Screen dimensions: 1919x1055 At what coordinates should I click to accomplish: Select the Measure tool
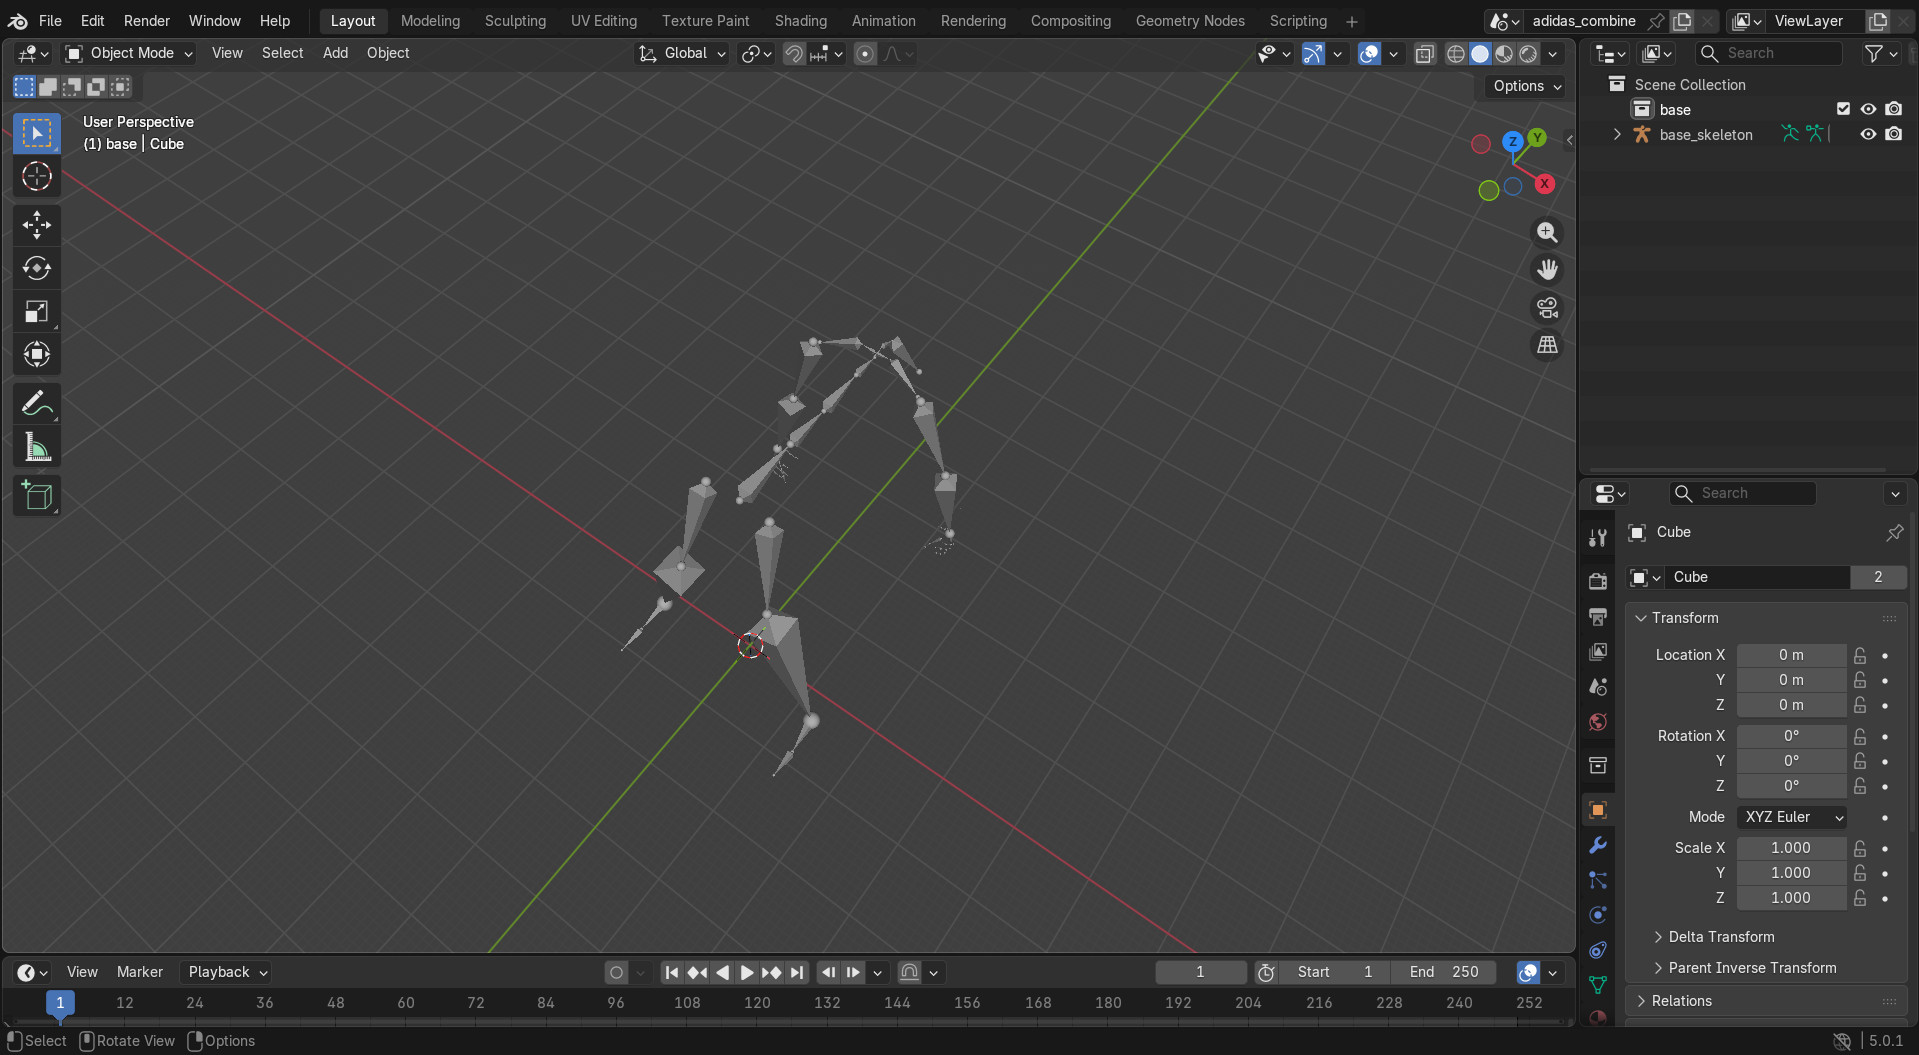(37, 447)
